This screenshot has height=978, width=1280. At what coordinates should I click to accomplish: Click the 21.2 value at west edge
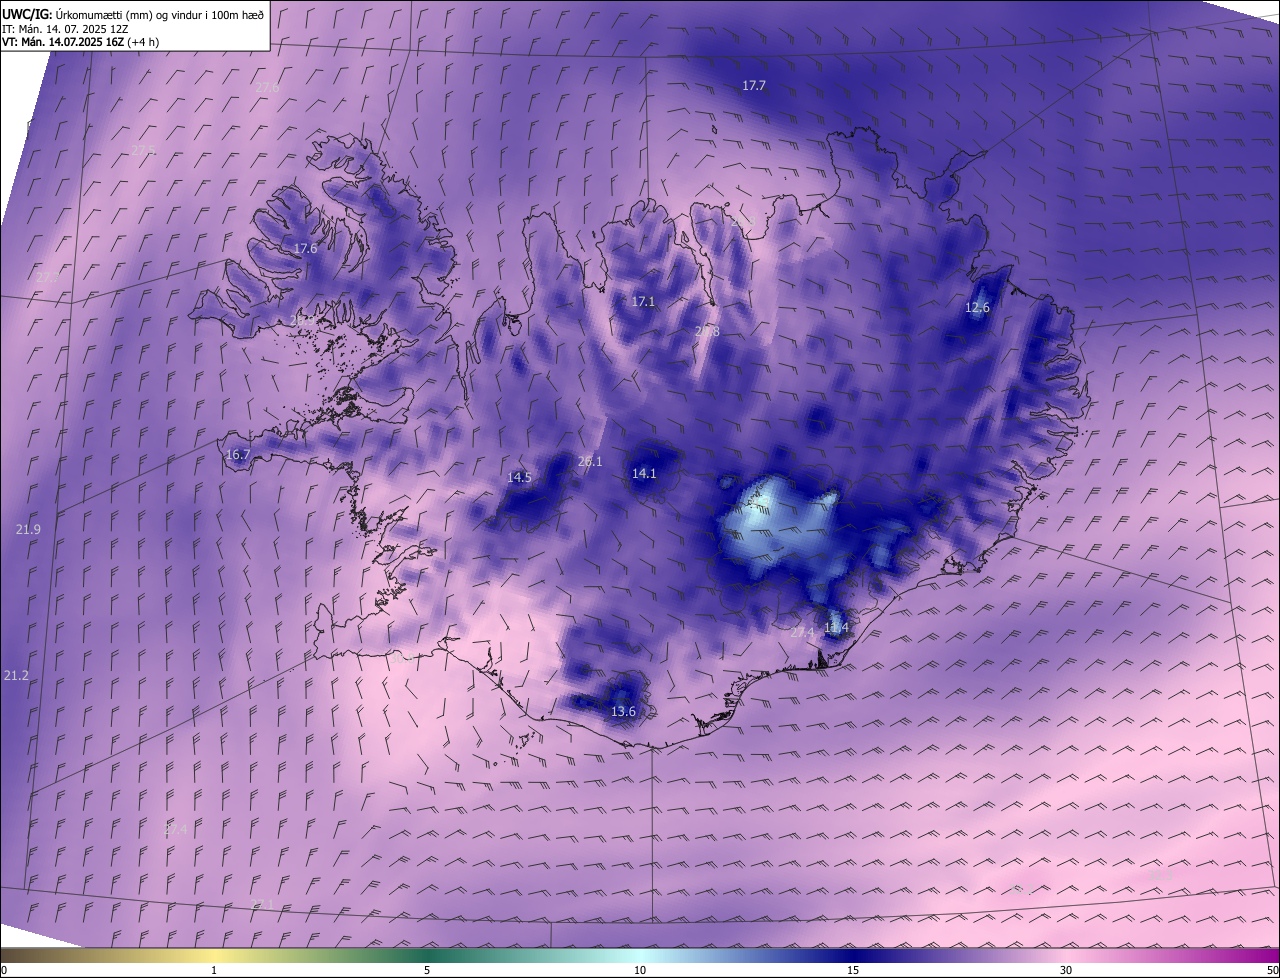pyautogui.click(x=16, y=676)
